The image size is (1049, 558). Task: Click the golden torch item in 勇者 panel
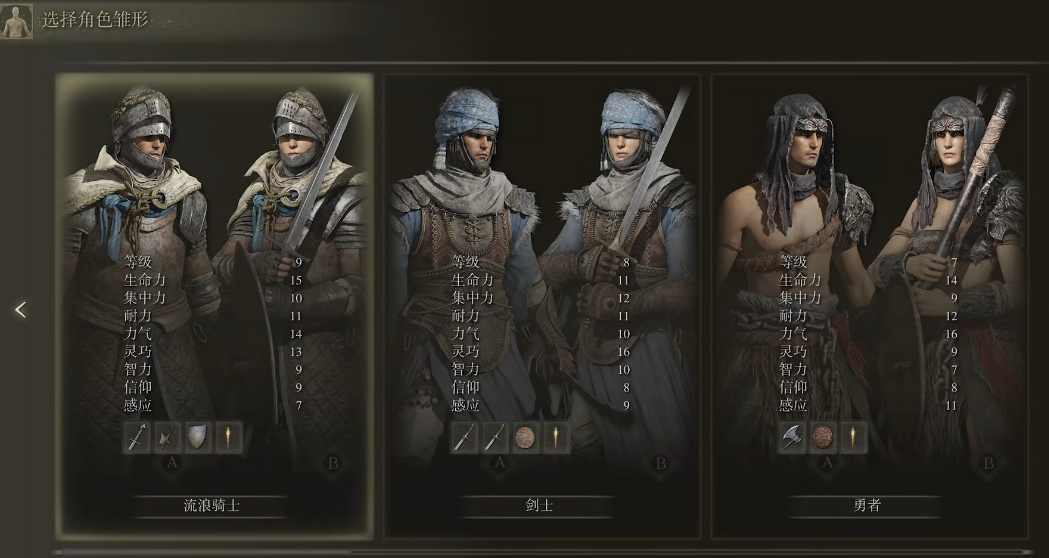[x=854, y=438]
